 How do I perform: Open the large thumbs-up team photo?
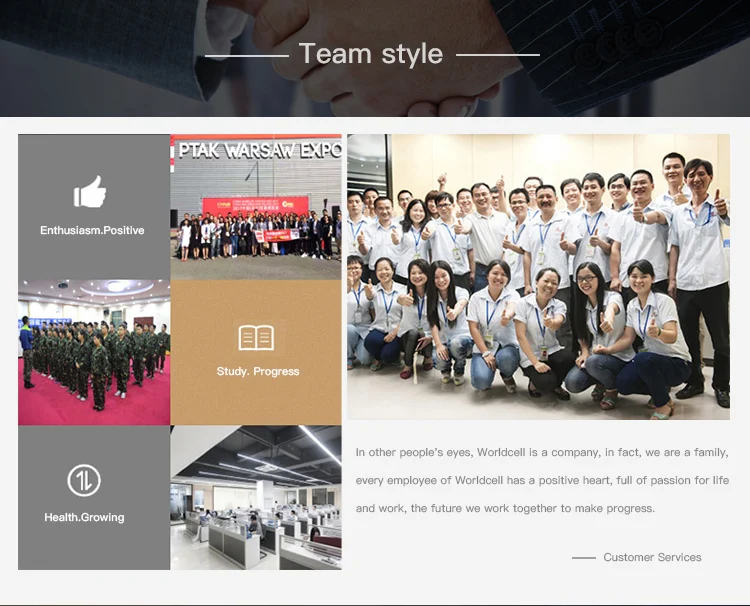point(538,277)
